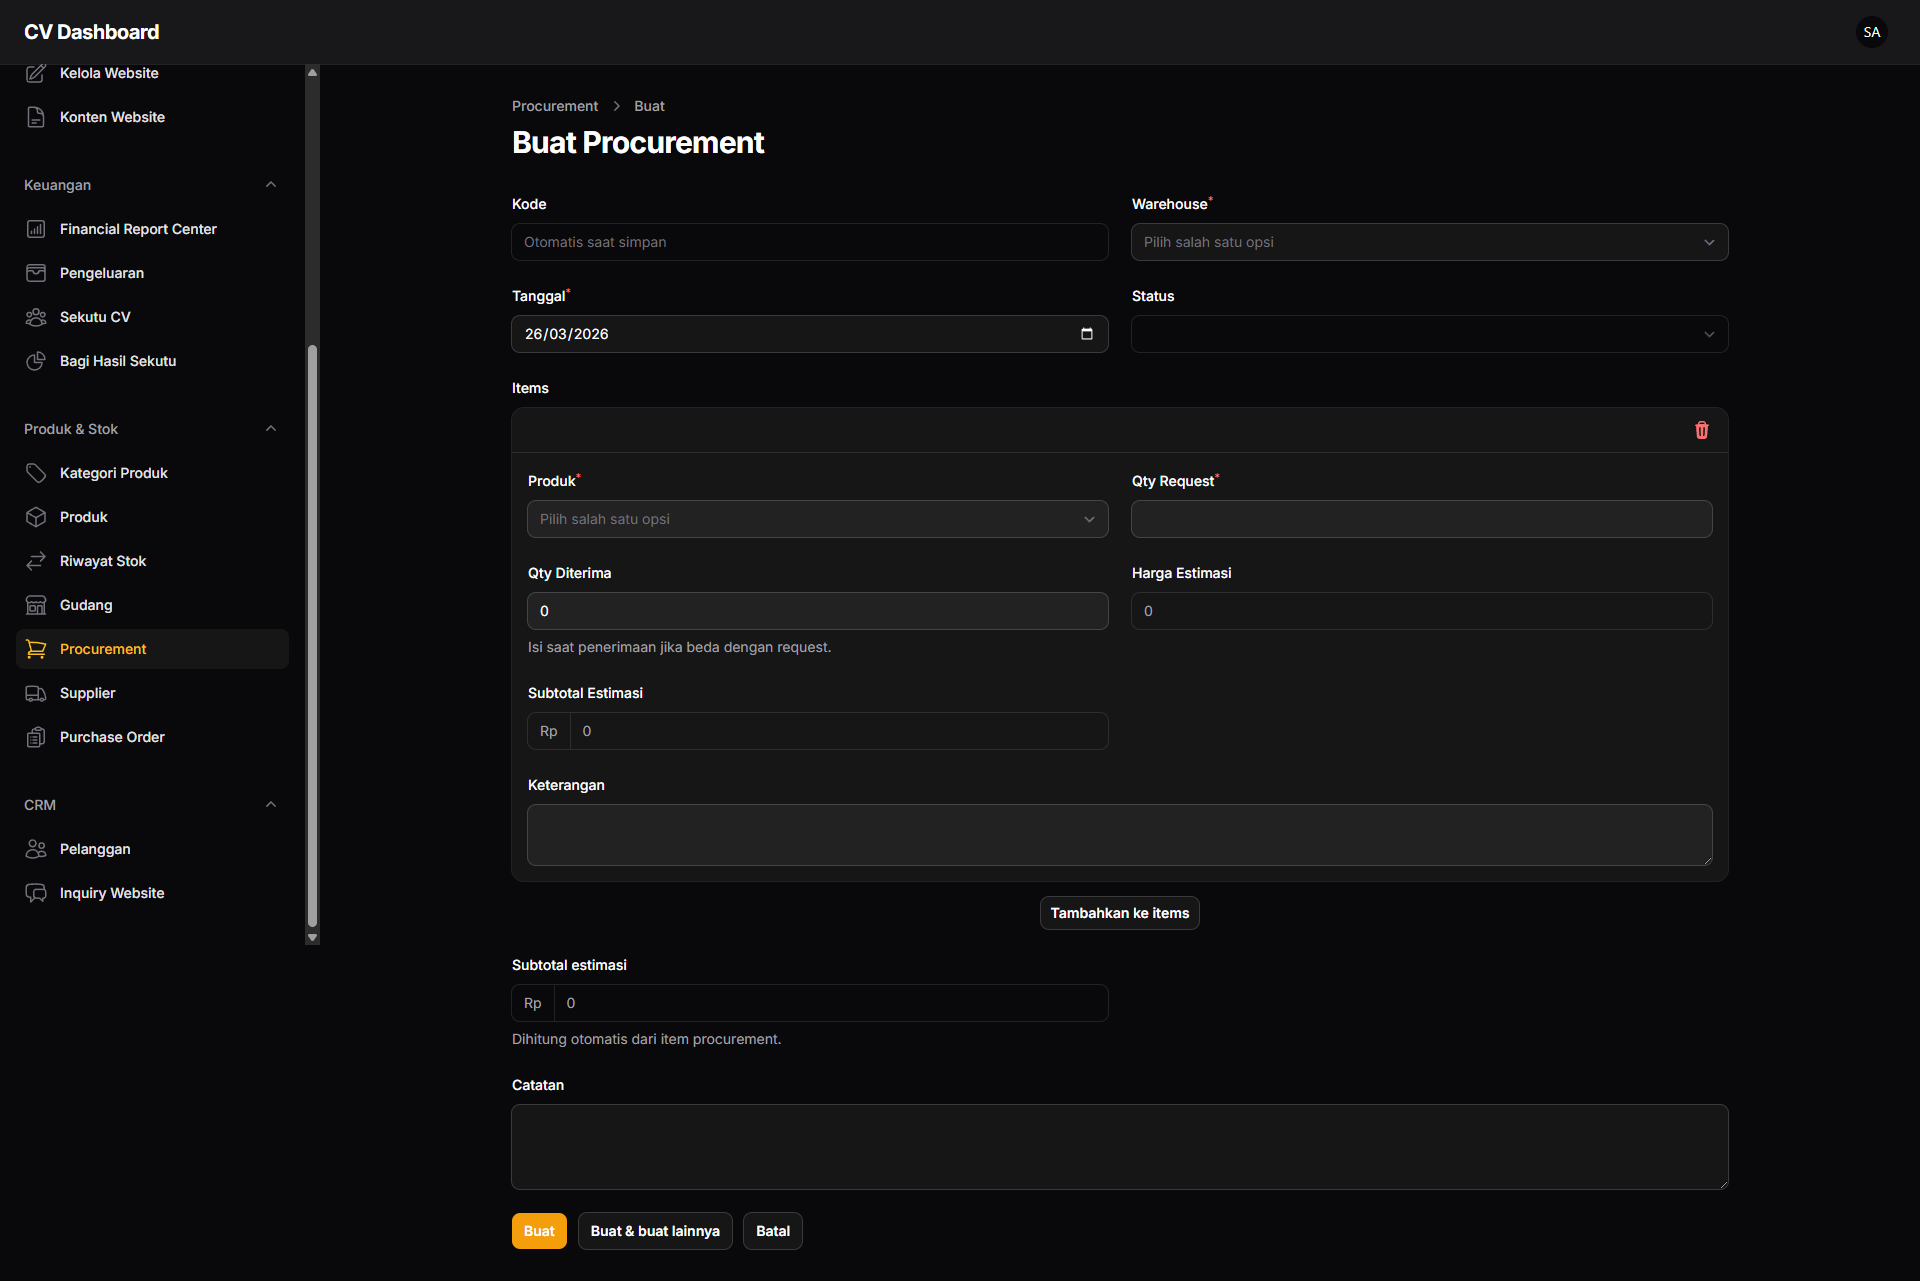Screen dimensions: 1920x1281
Task: Click the Gudang warehouse icon in the sidebar
Action: click(36, 605)
